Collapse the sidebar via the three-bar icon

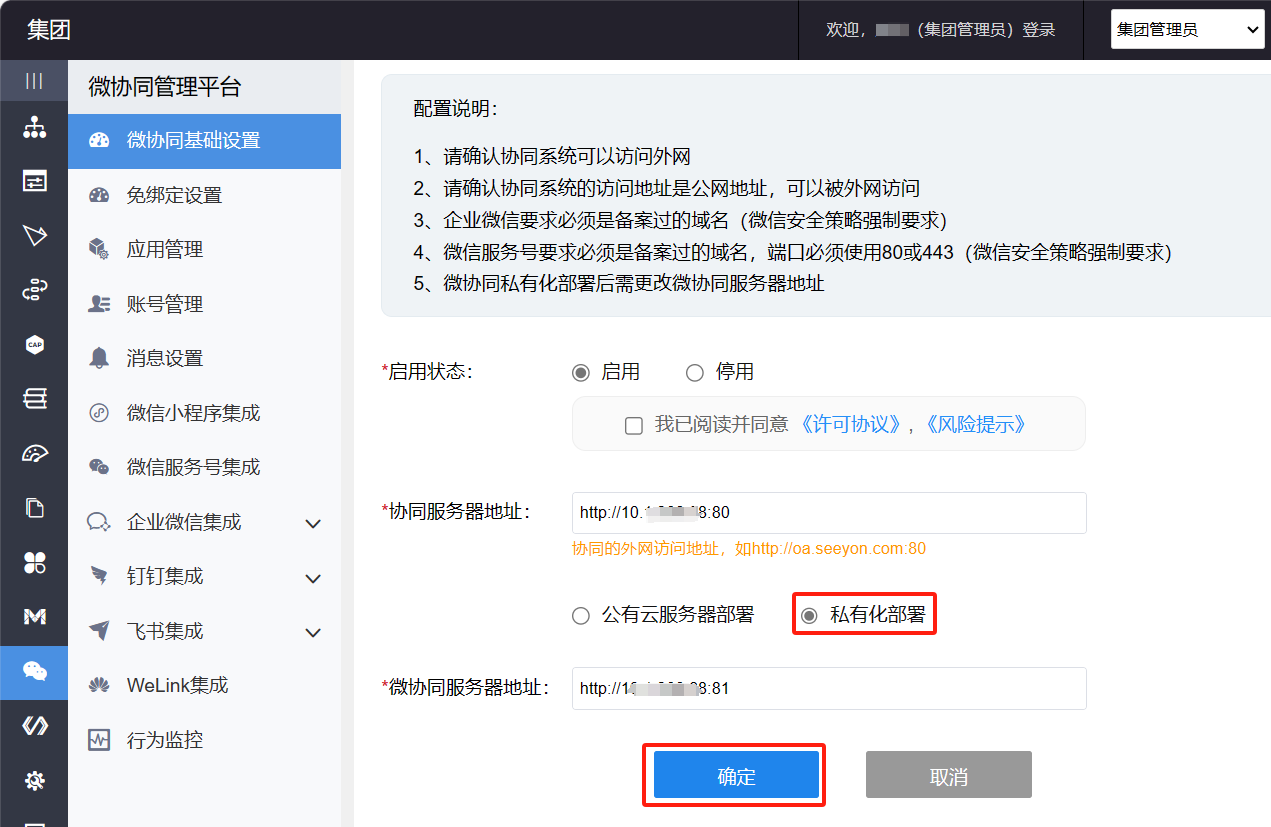(x=34, y=81)
